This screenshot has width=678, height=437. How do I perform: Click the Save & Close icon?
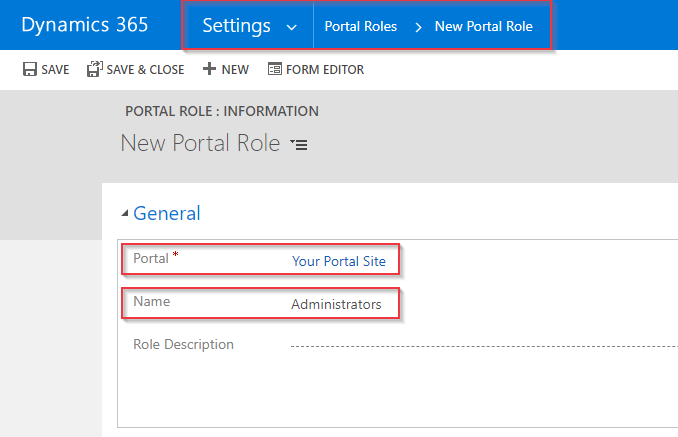coord(94,69)
